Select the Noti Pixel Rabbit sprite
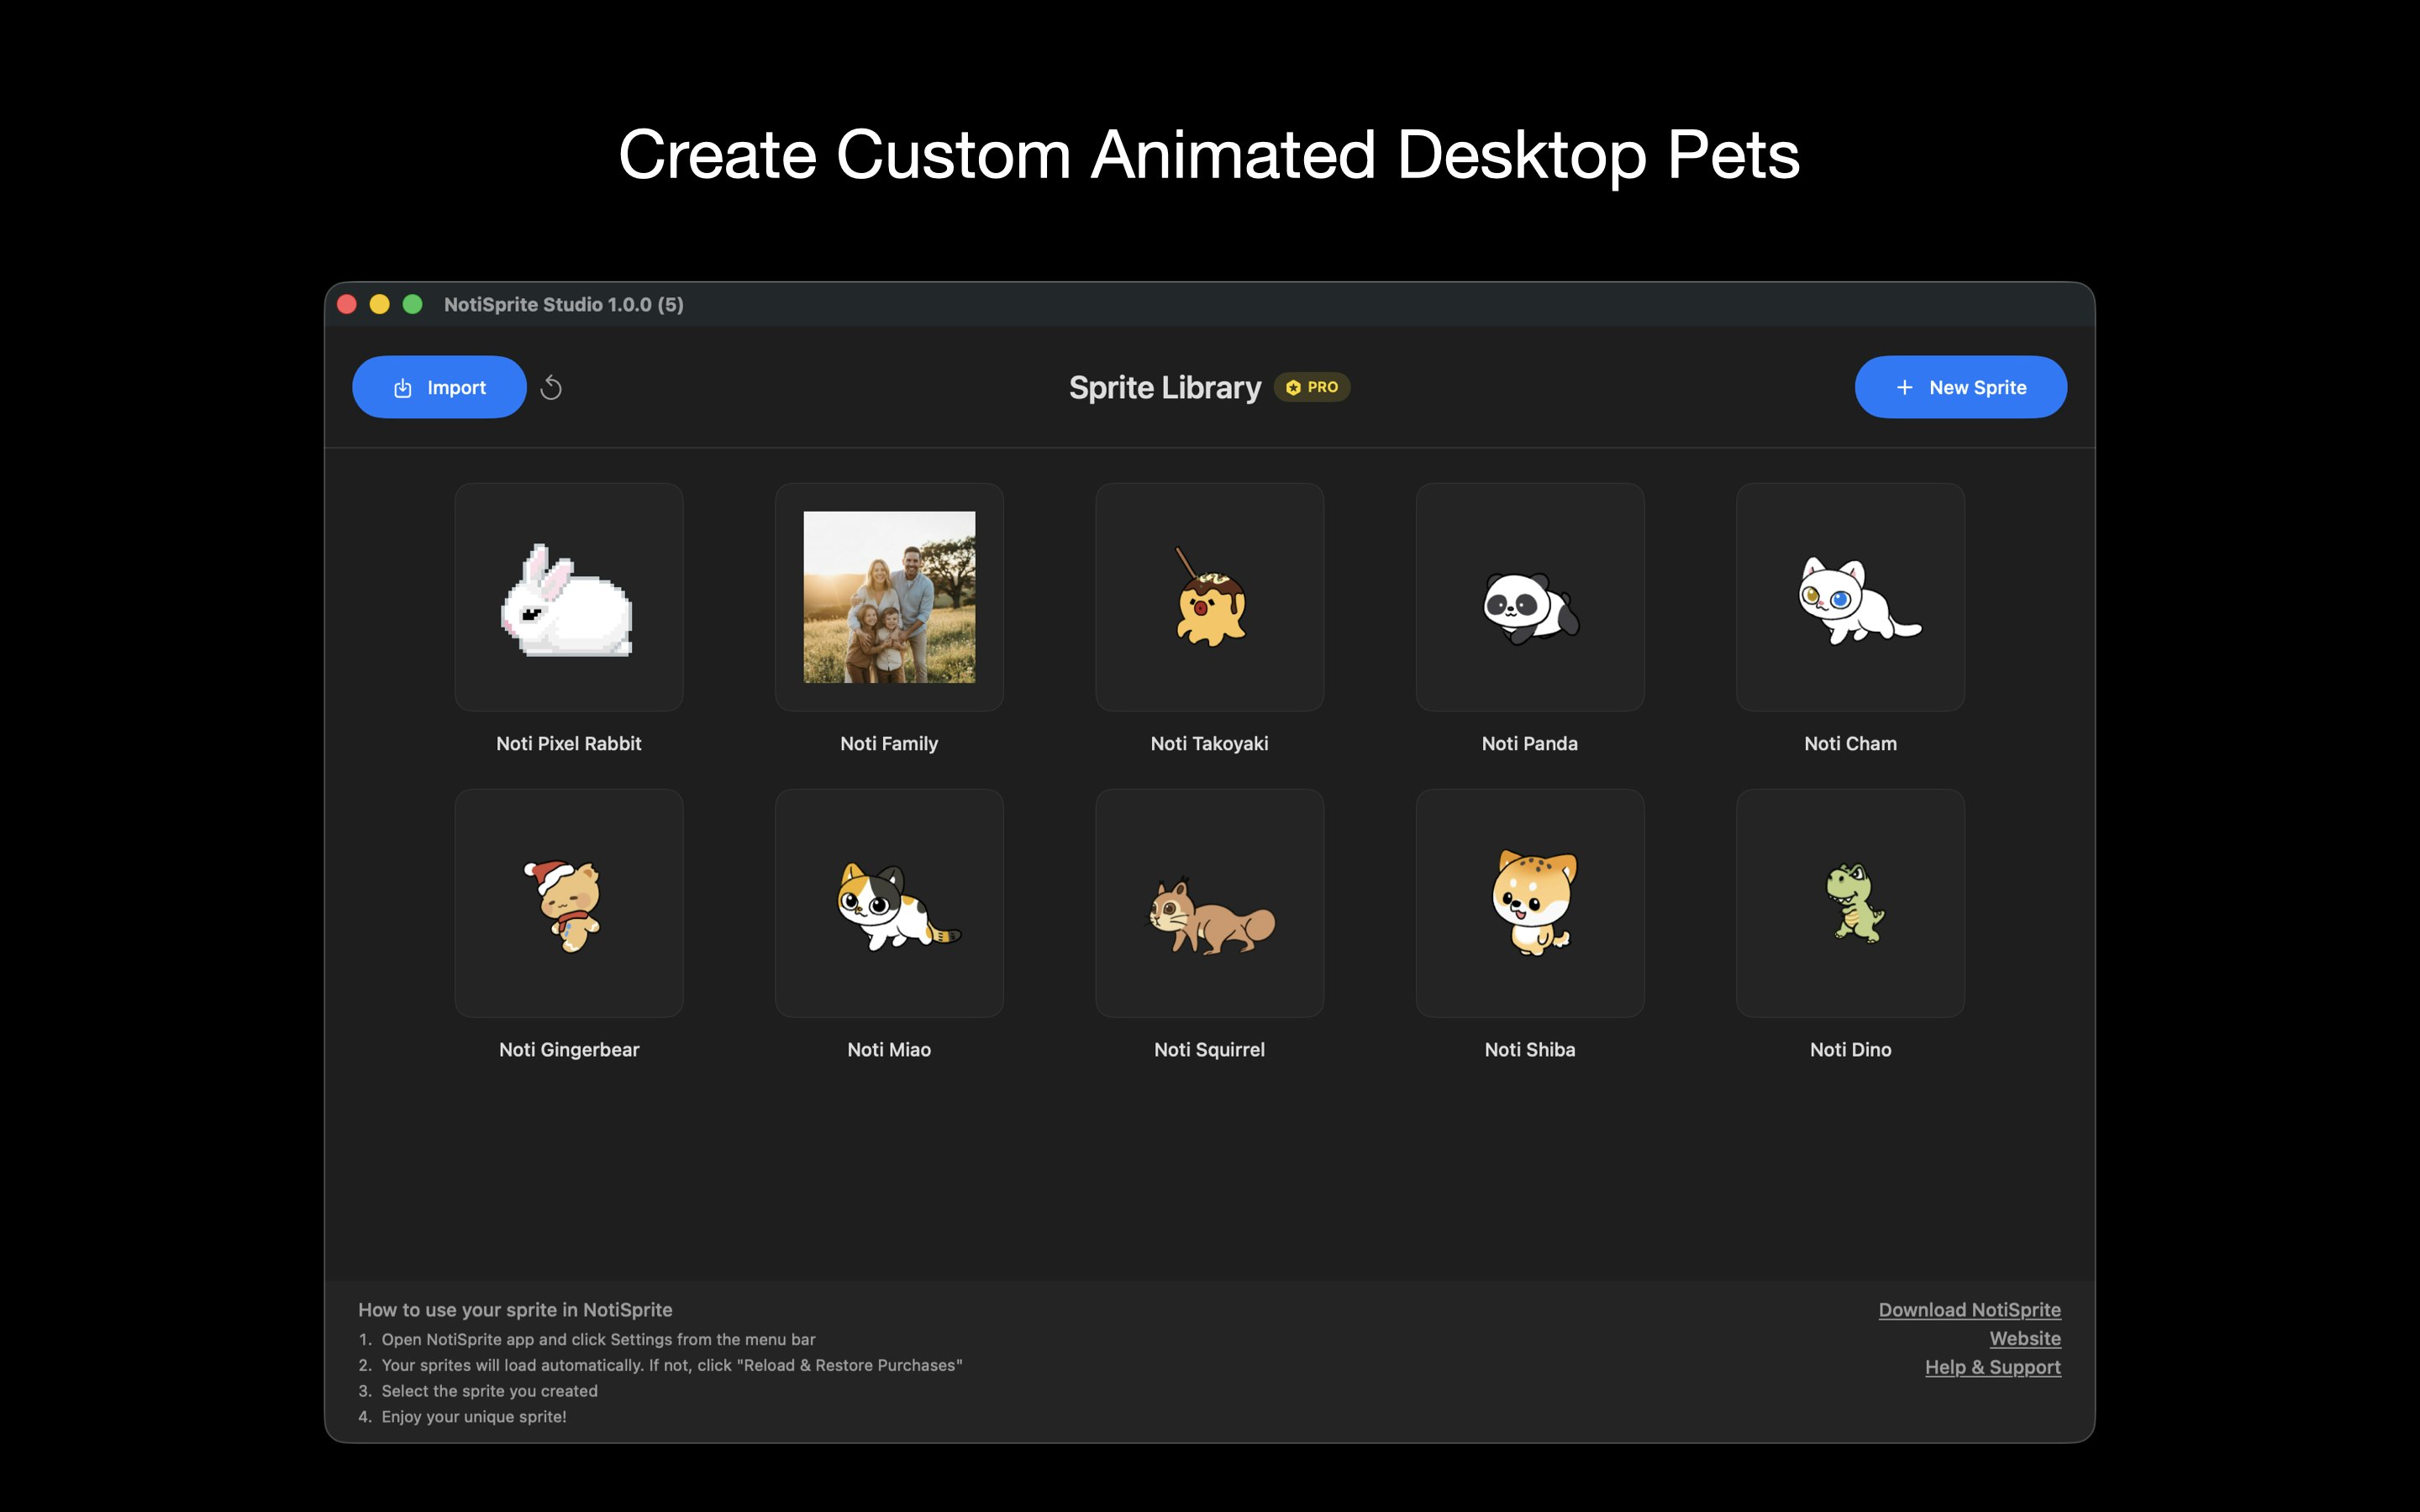This screenshot has width=2420, height=1512. 568,597
